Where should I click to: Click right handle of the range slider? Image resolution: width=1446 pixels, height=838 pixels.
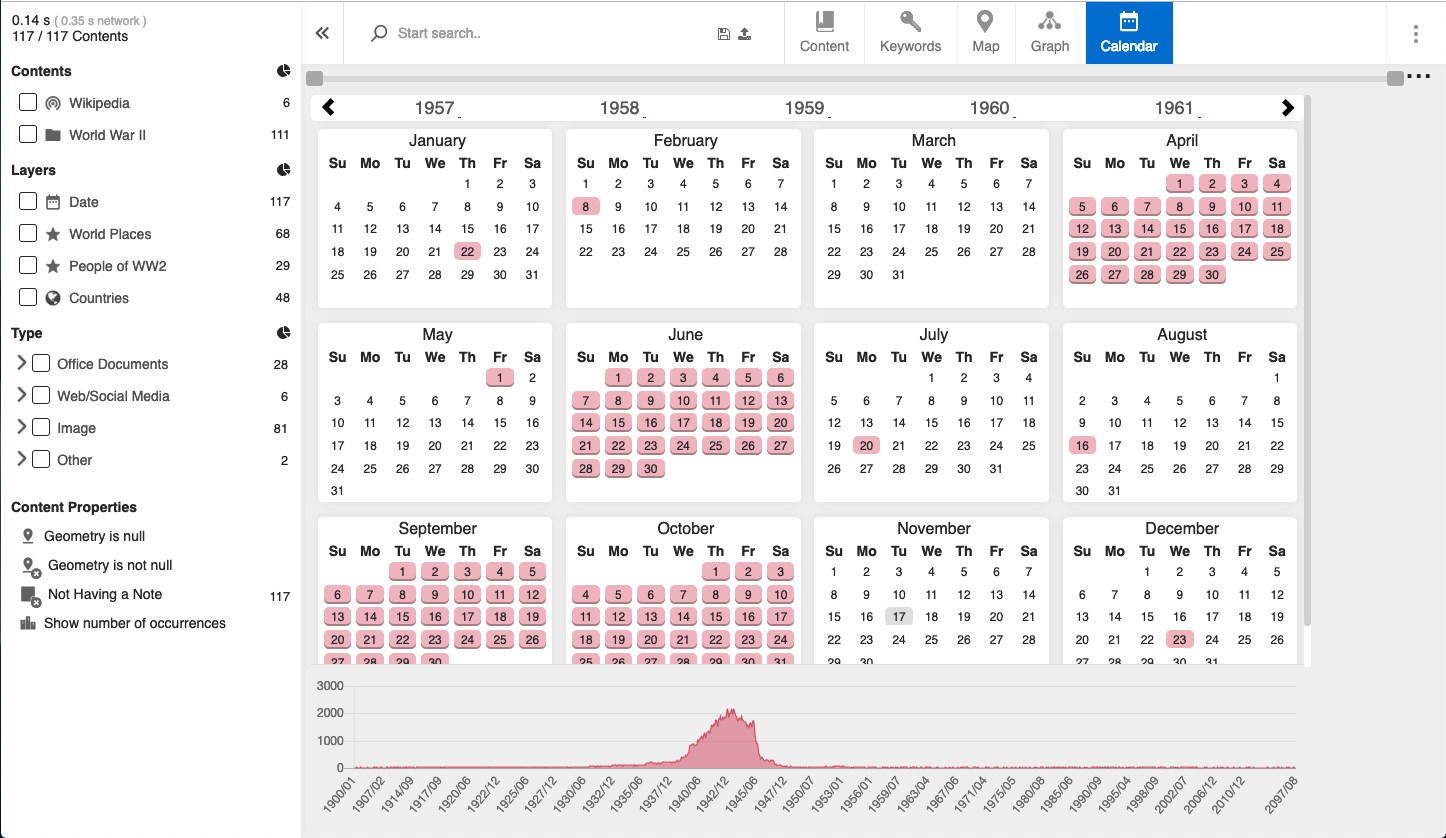tap(1395, 78)
